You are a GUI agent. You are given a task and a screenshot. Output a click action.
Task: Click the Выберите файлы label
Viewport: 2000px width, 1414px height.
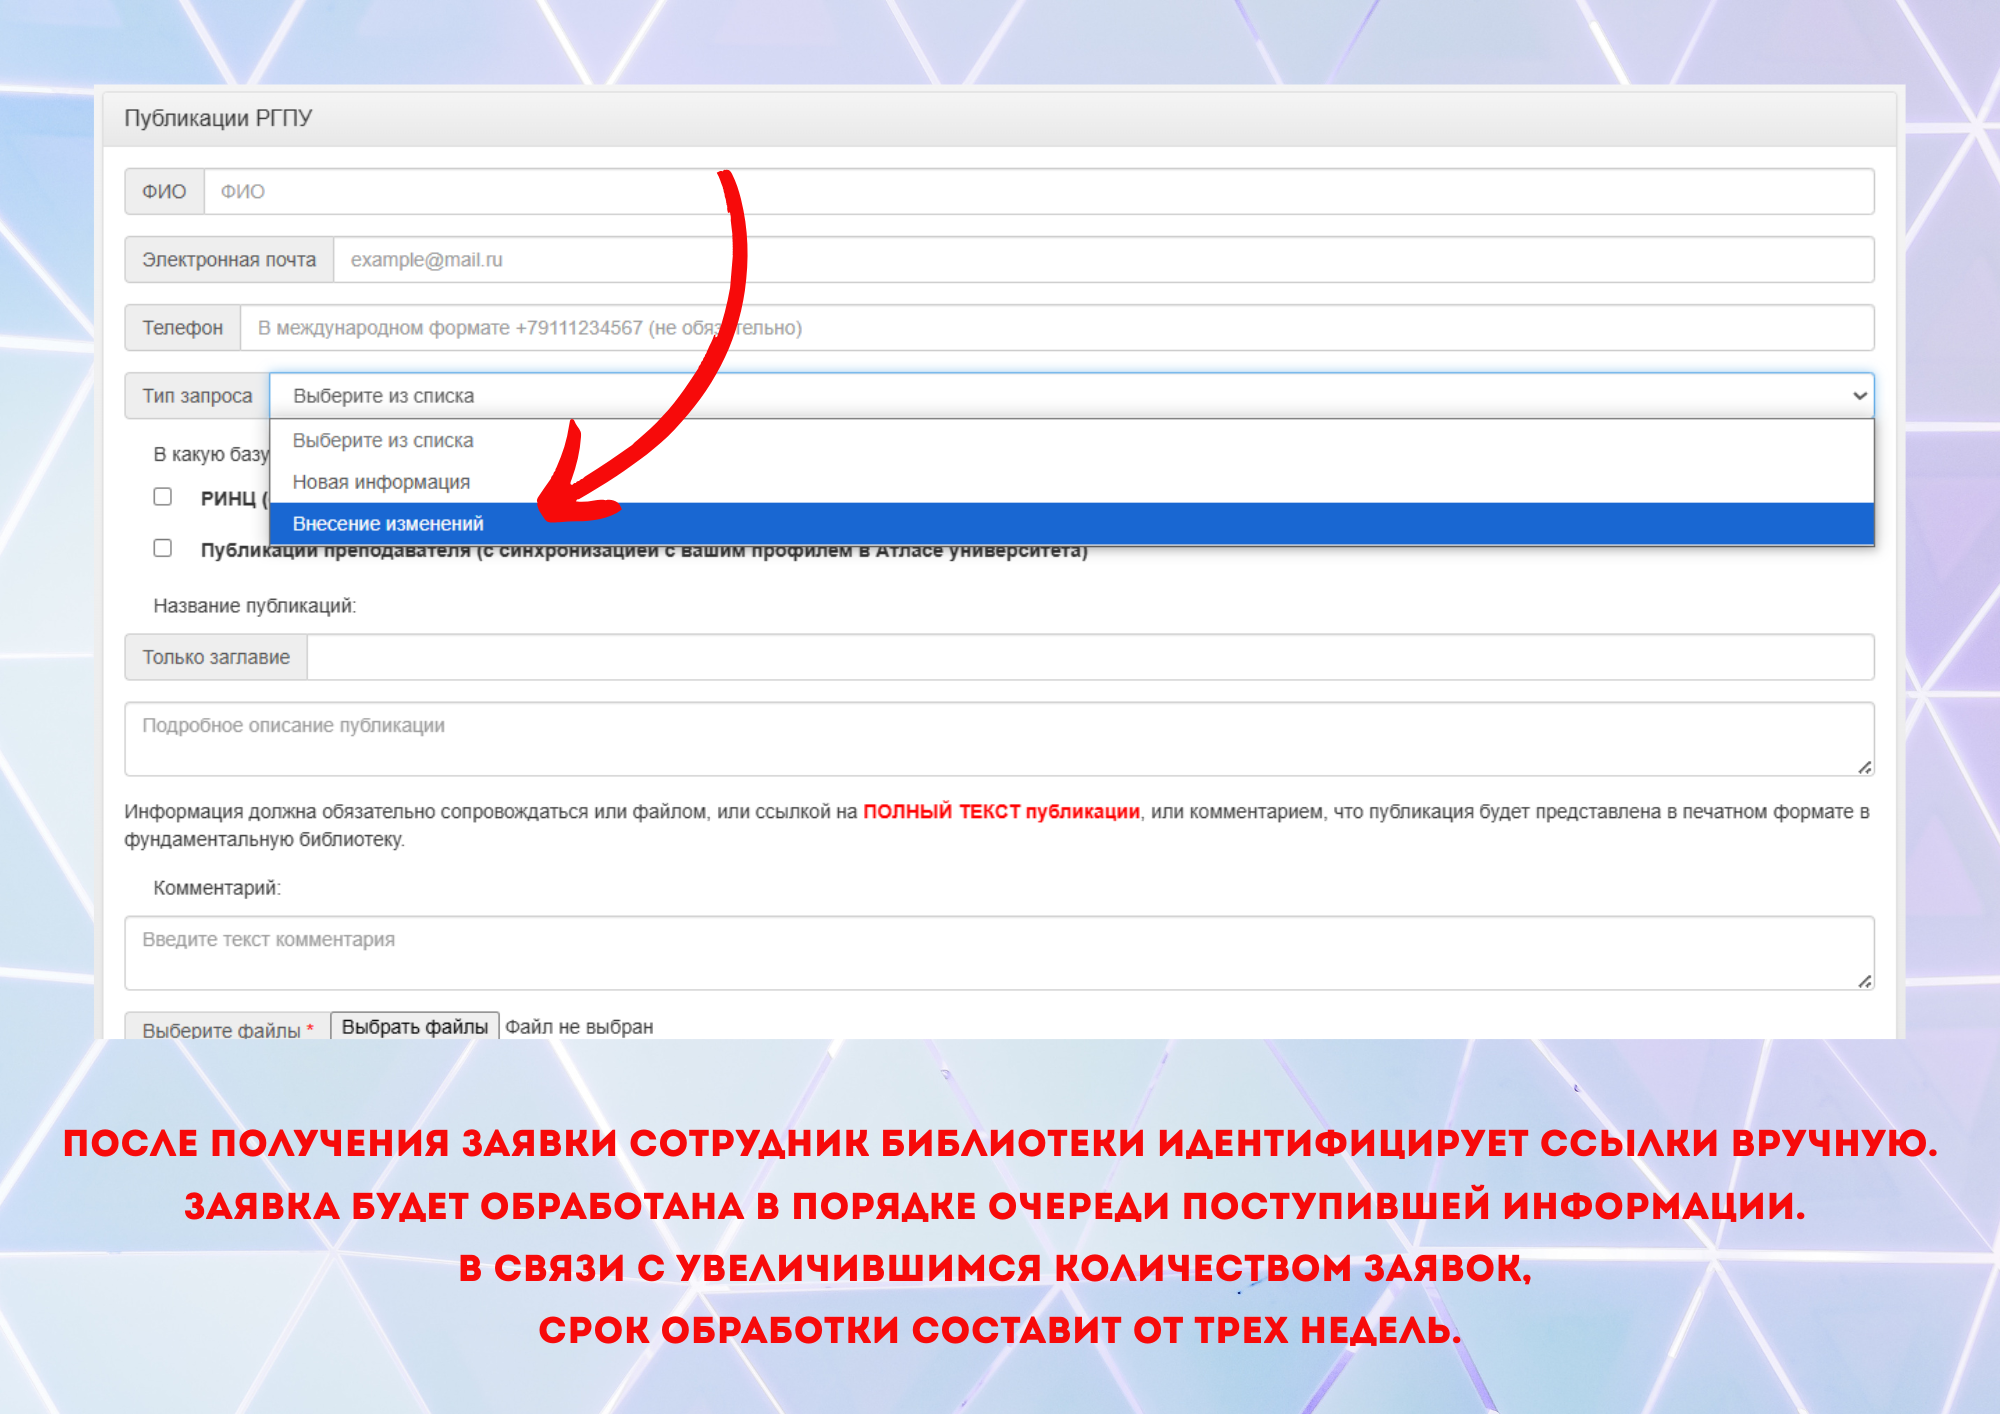tap(222, 1030)
